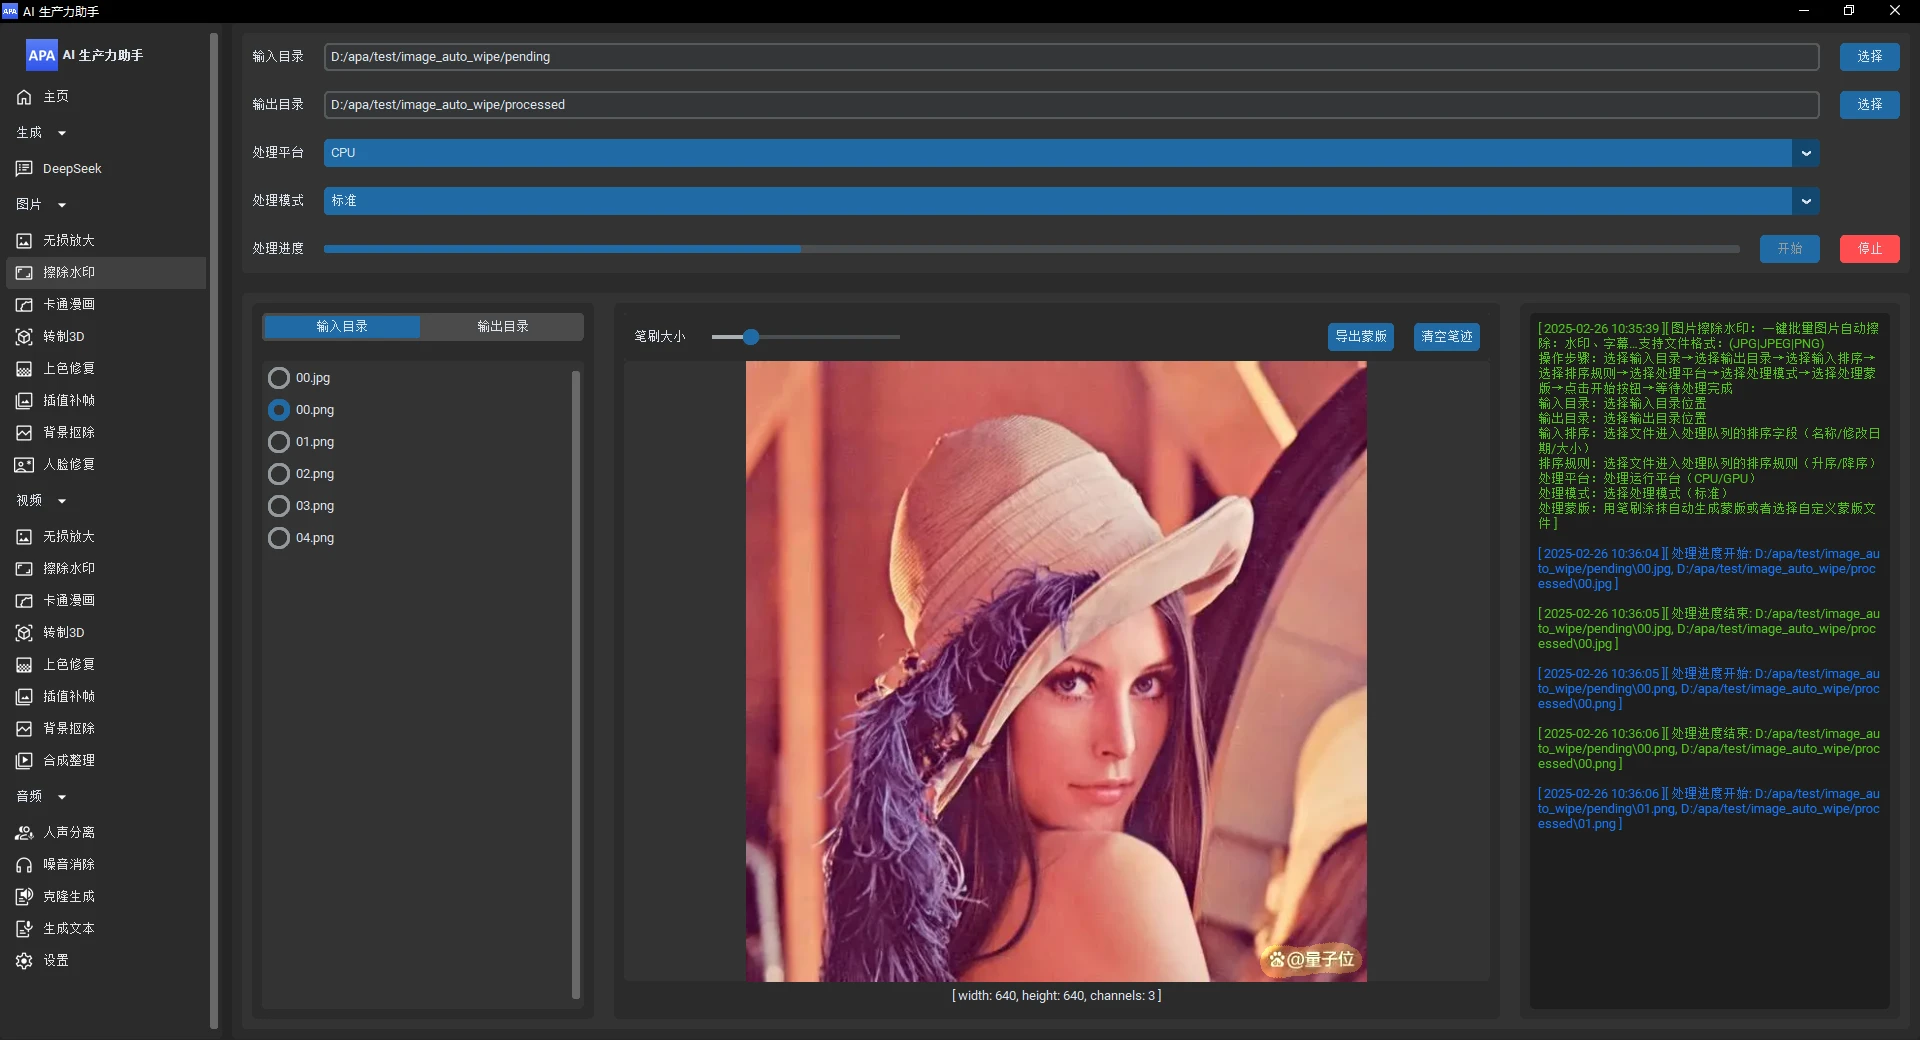This screenshot has height=1040, width=1920.
Task: Open the DeepSeek chat icon in sidebar
Action: tap(24, 169)
